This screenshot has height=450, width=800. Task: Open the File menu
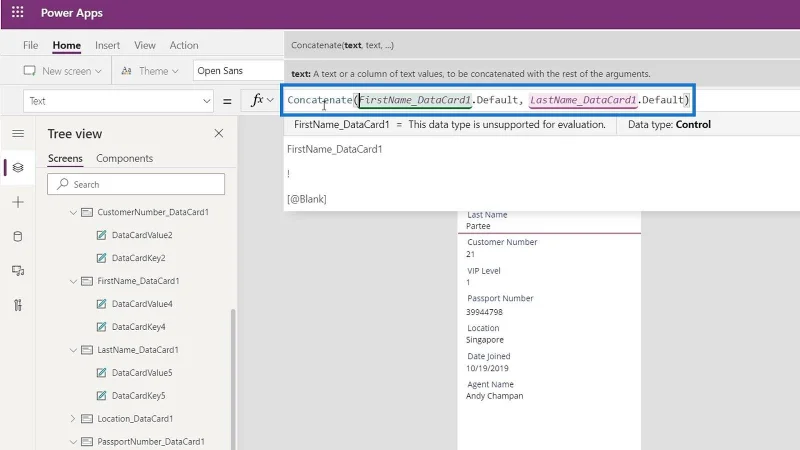[31, 45]
